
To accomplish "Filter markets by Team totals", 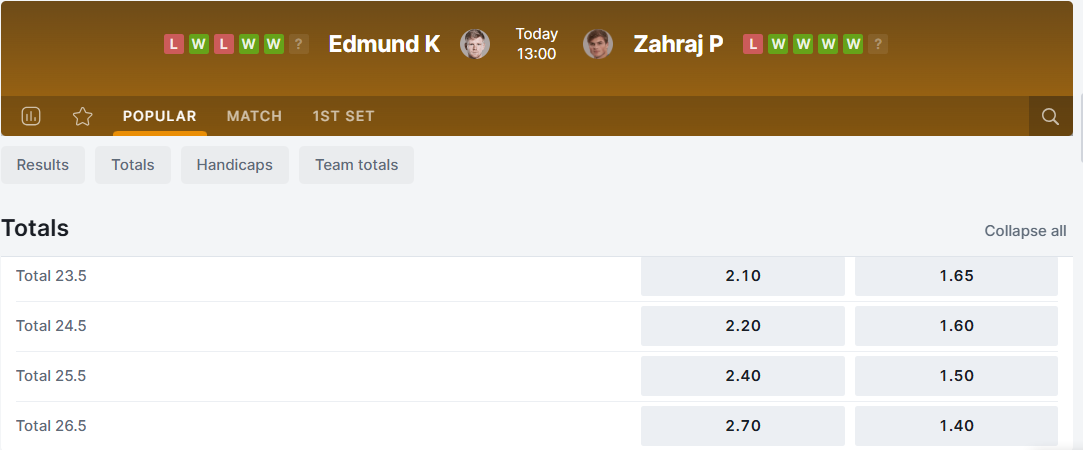I will (x=356, y=165).
